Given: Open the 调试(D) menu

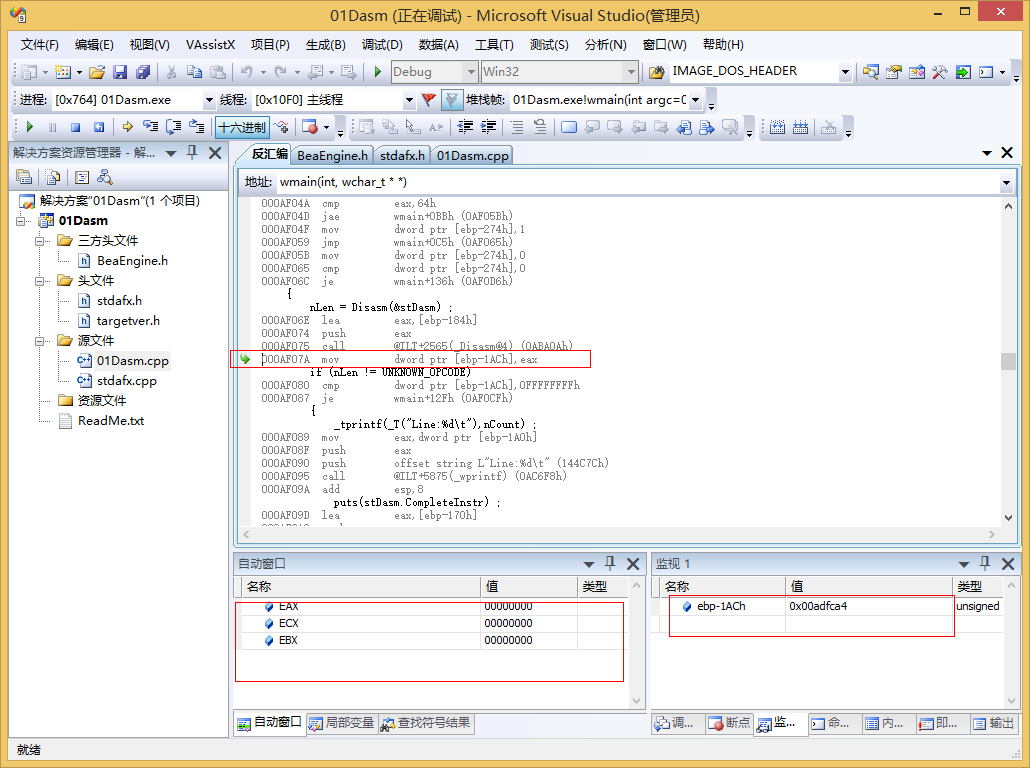Looking at the screenshot, I should point(382,45).
